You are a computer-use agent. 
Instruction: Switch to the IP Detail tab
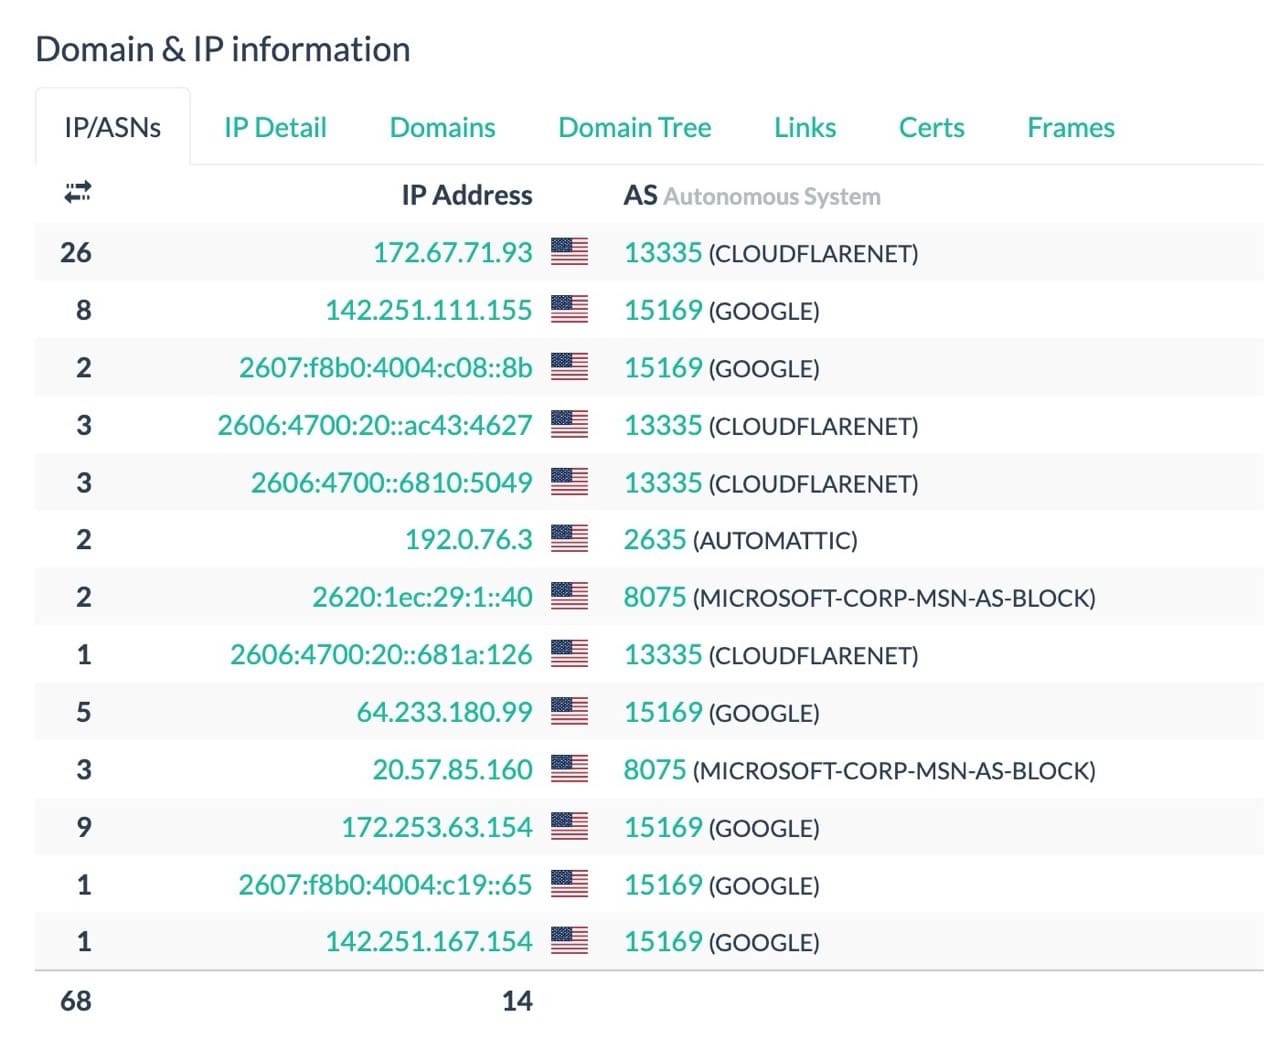pos(275,127)
